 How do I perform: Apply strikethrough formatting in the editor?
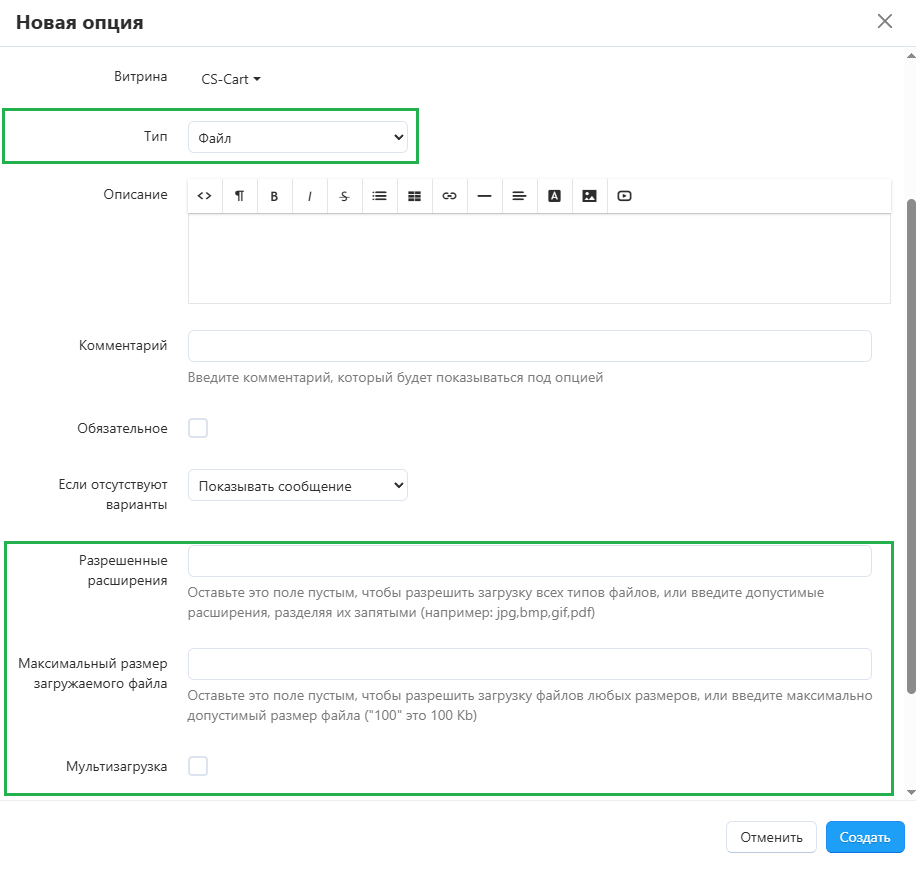click(345, 196)
